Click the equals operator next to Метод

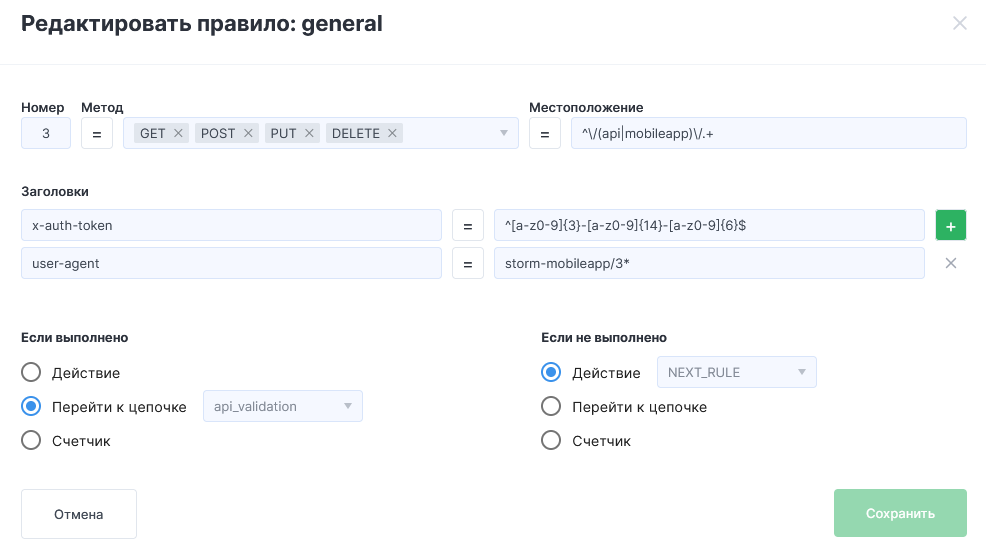point(97,133)
